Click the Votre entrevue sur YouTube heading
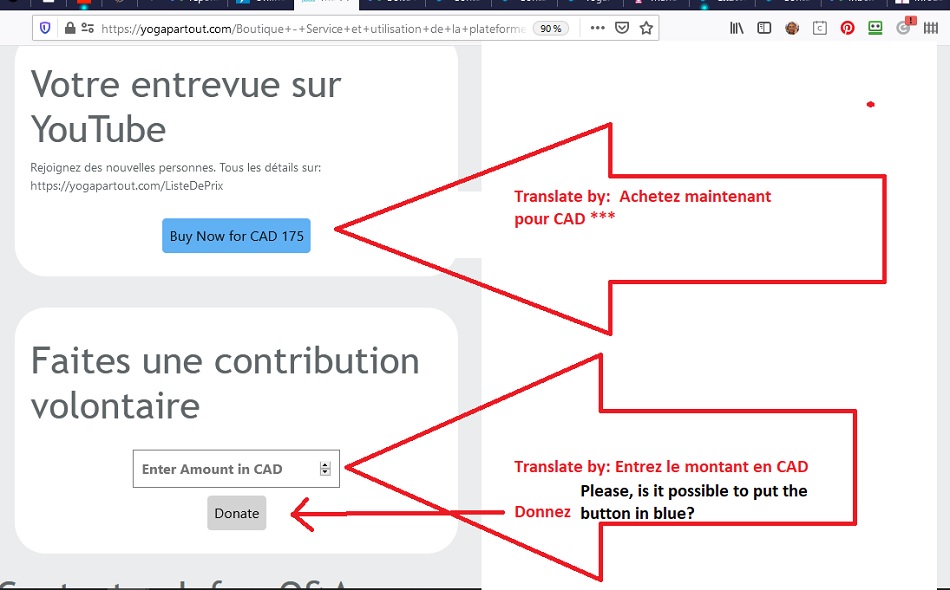The height and width of the screenshot is (590, 950). point(186,107)
